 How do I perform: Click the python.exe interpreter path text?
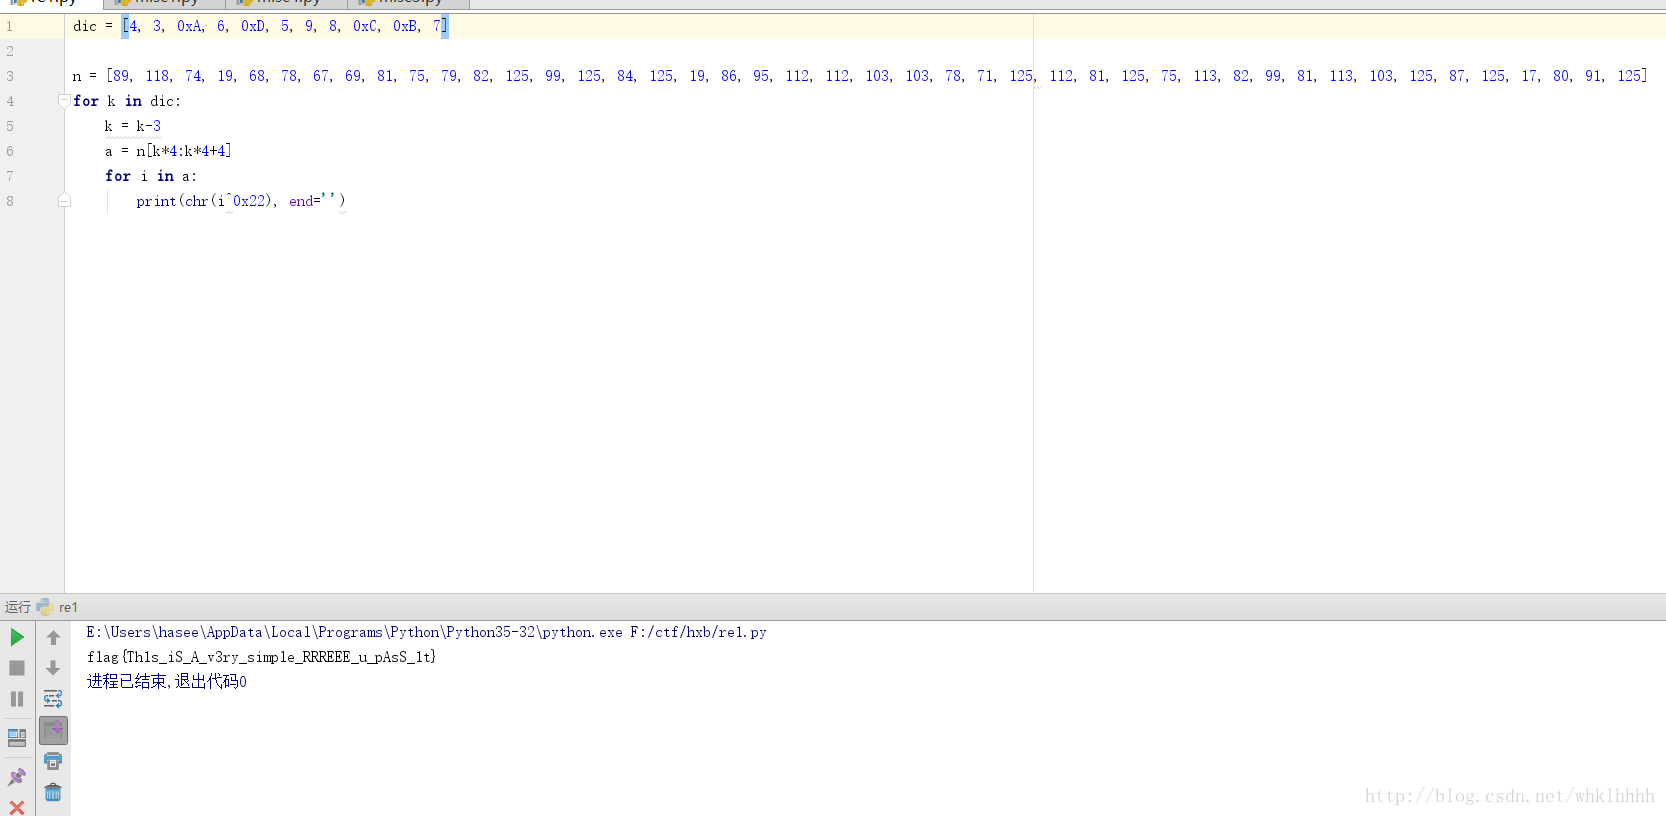coord(354,632)
